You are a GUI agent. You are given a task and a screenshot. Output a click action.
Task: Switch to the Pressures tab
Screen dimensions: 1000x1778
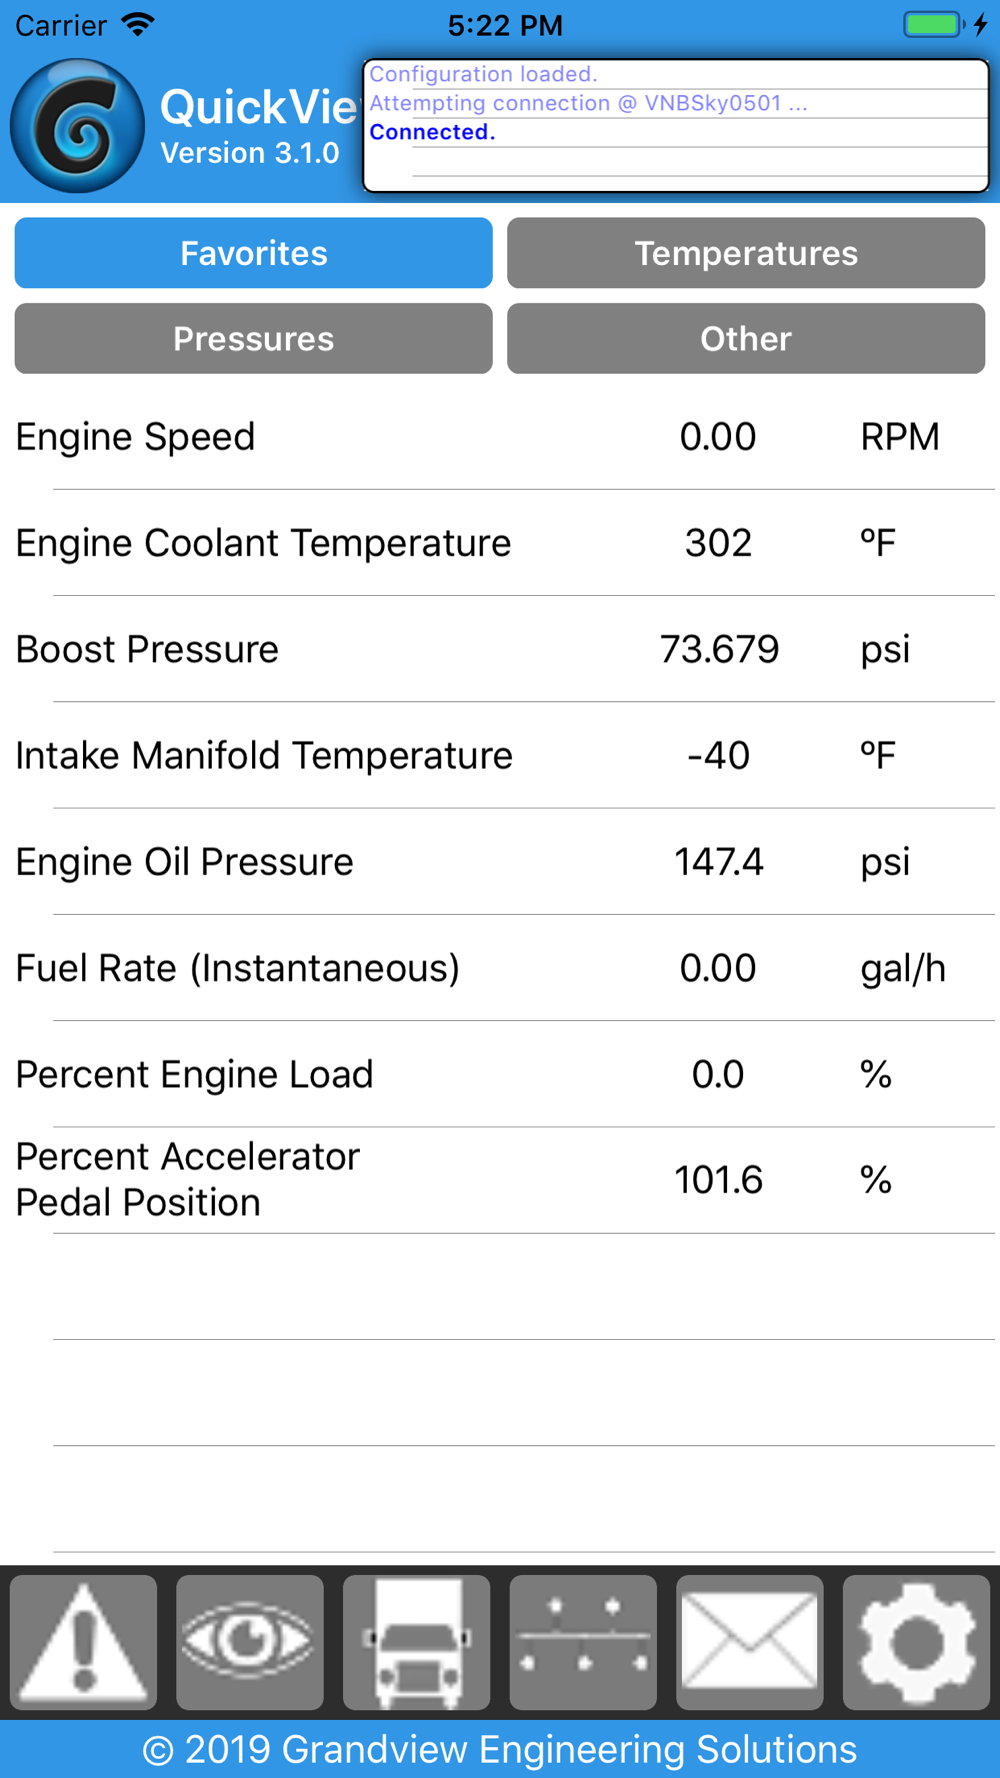(253, 339)
